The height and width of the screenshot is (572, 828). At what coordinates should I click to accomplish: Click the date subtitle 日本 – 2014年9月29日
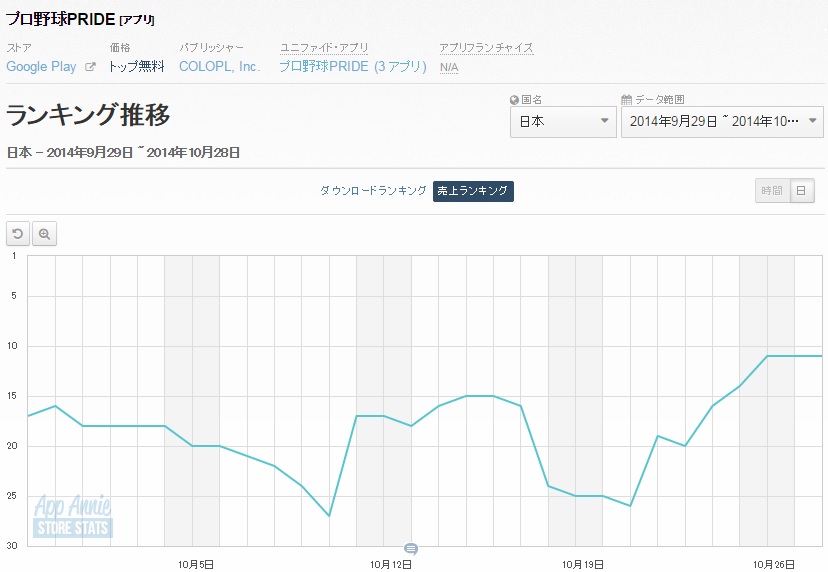(123, 153)
